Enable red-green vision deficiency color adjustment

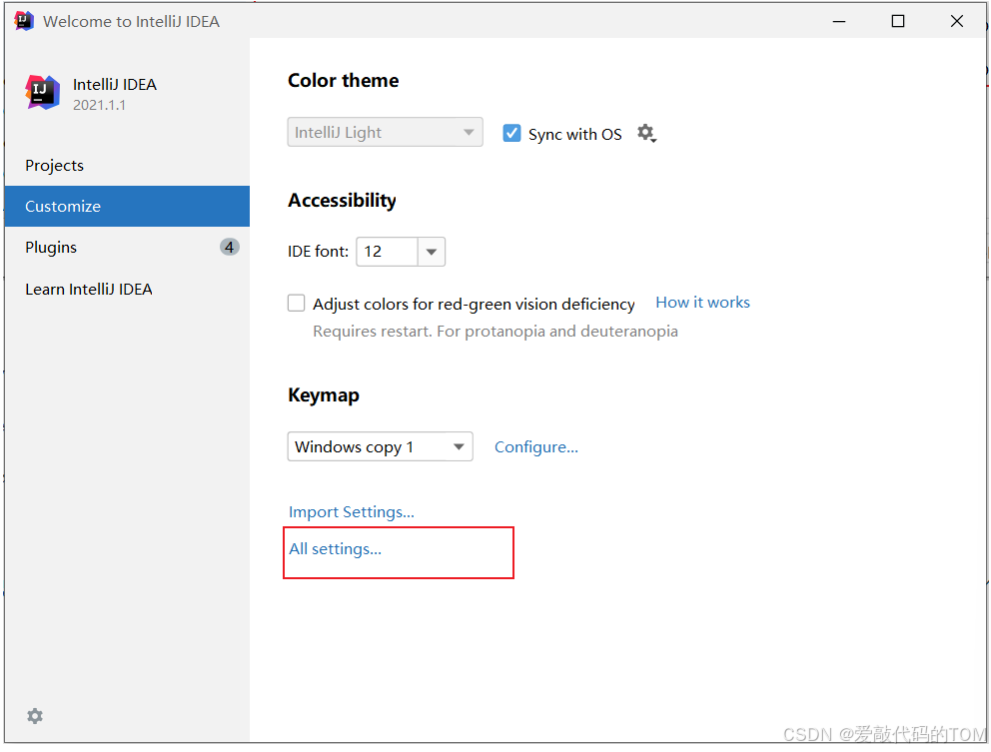tap(296, 303)
